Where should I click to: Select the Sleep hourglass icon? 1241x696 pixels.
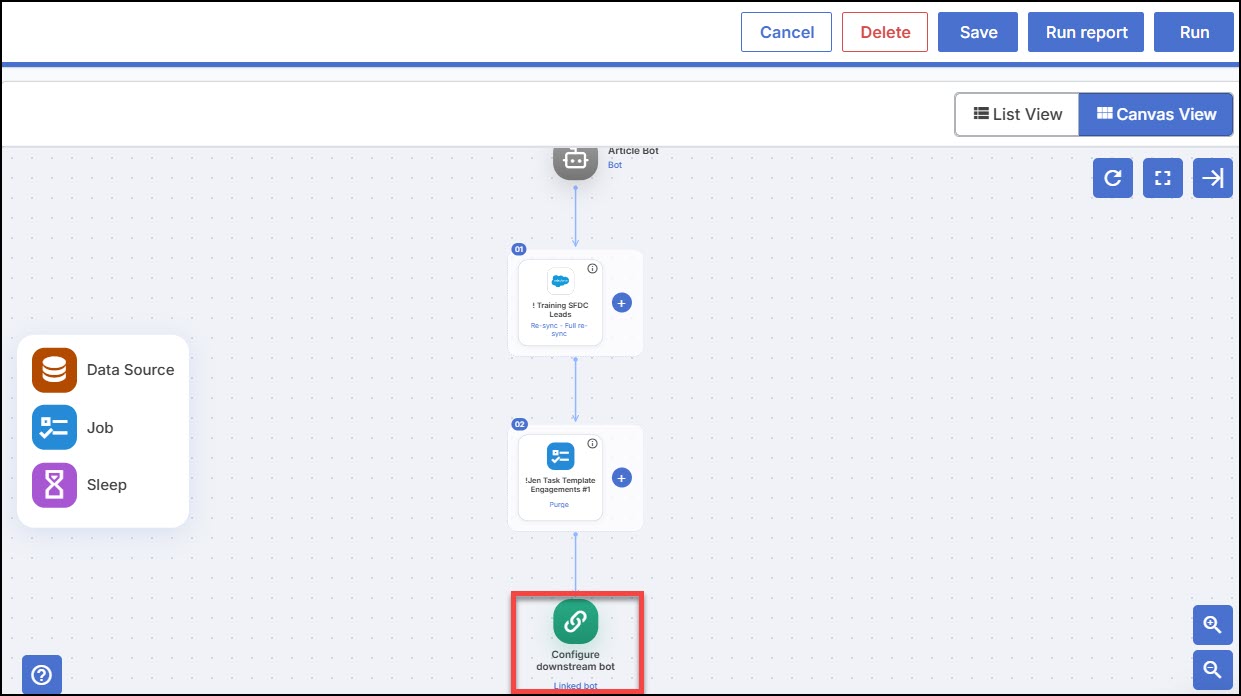tap(54, 485)
